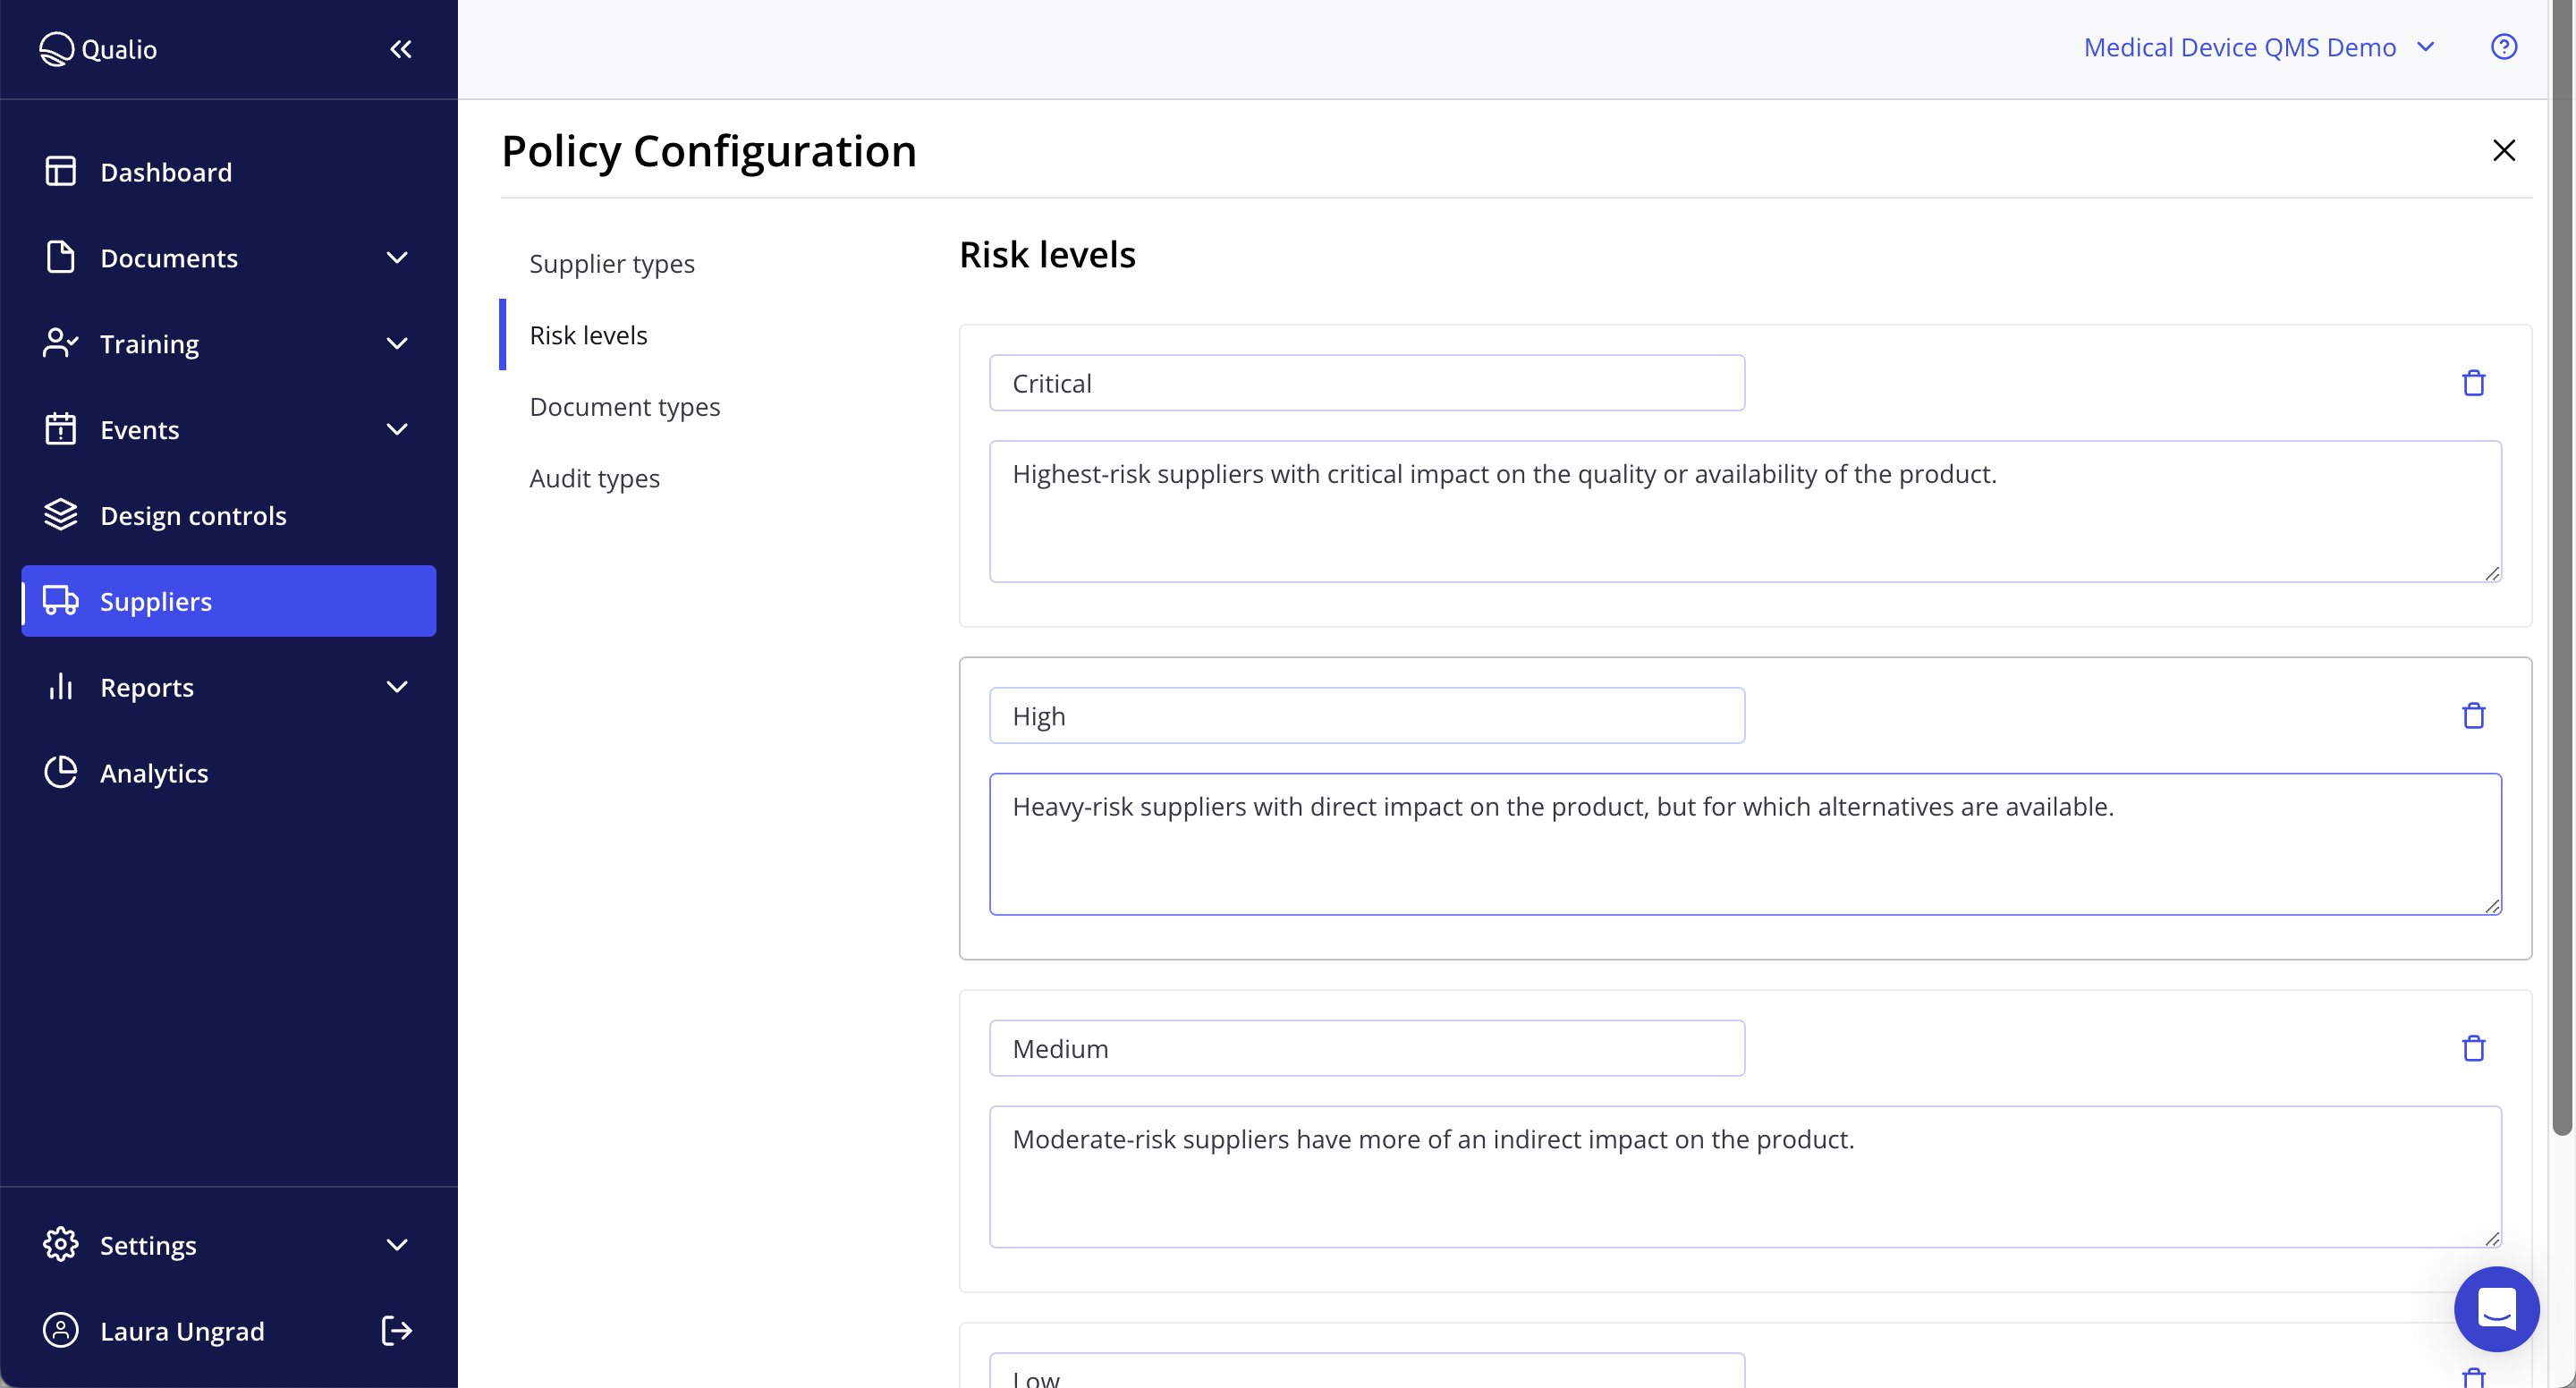The image size is (2576, 1388).
Task: Delete the Critical risk level
Action: pyautogui.click(x=2473, y=383)
